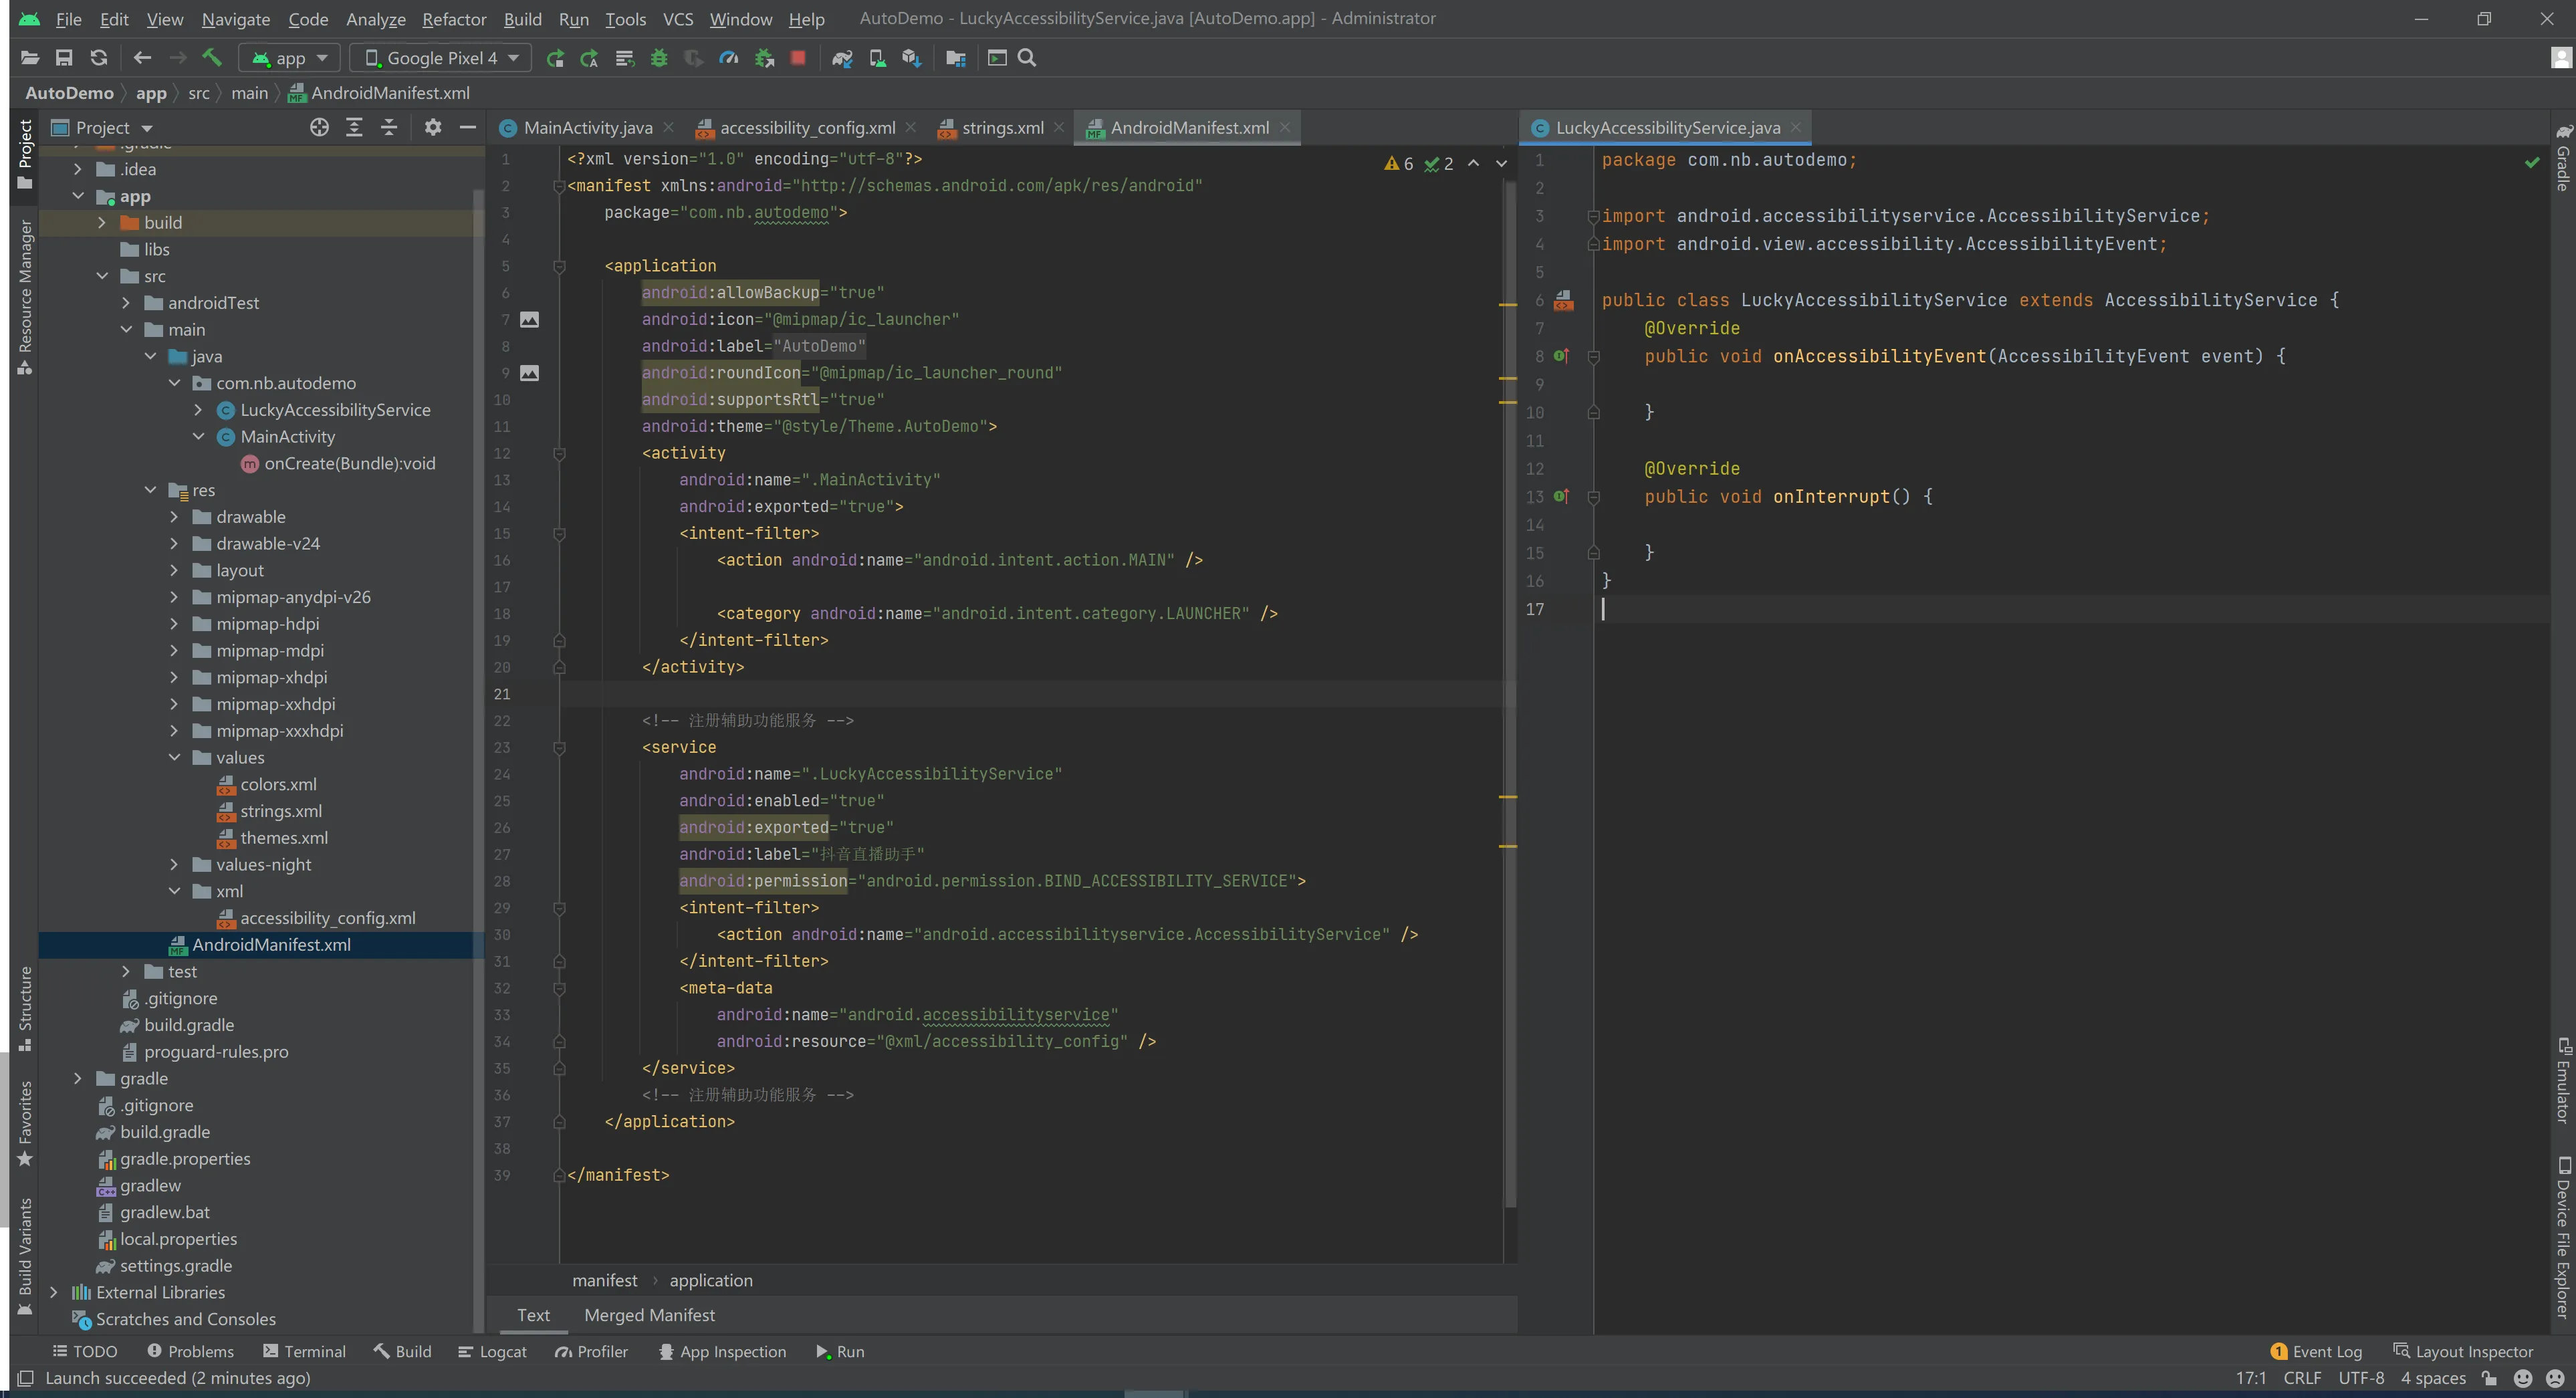Open the Profile app gauge icon
The image size is (2576, 1398).
(x=729, y=58)
